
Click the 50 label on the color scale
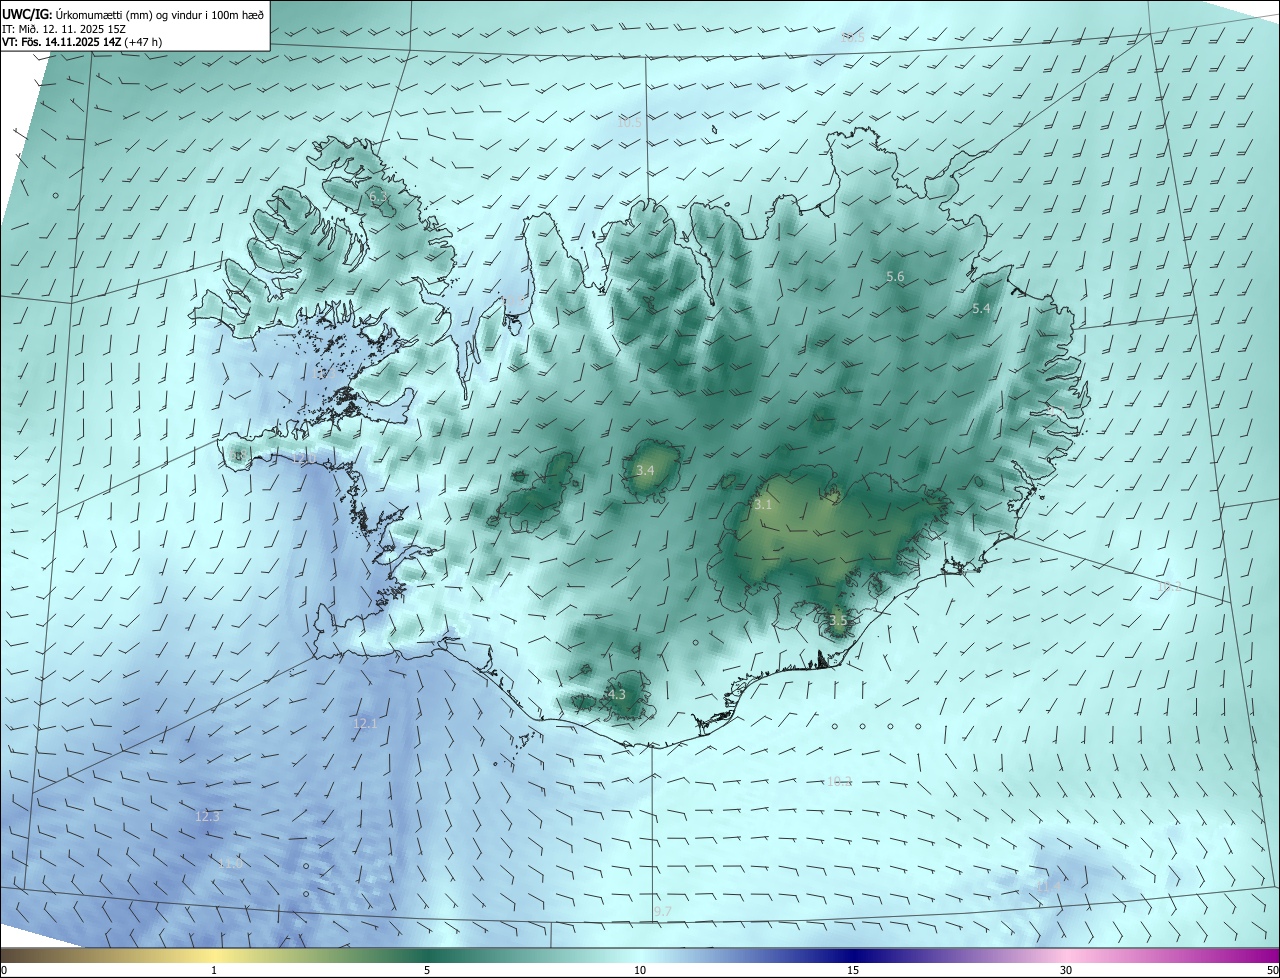[x=1272, y=970]
